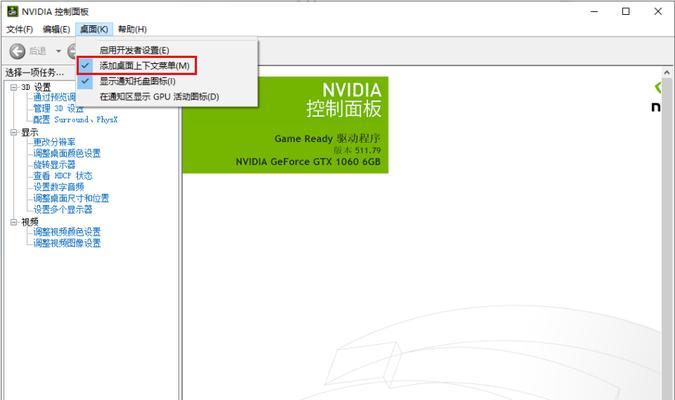Select 设置数字音频 item
The width and height of the screenshot is (675, 400).
pos(59,187)
